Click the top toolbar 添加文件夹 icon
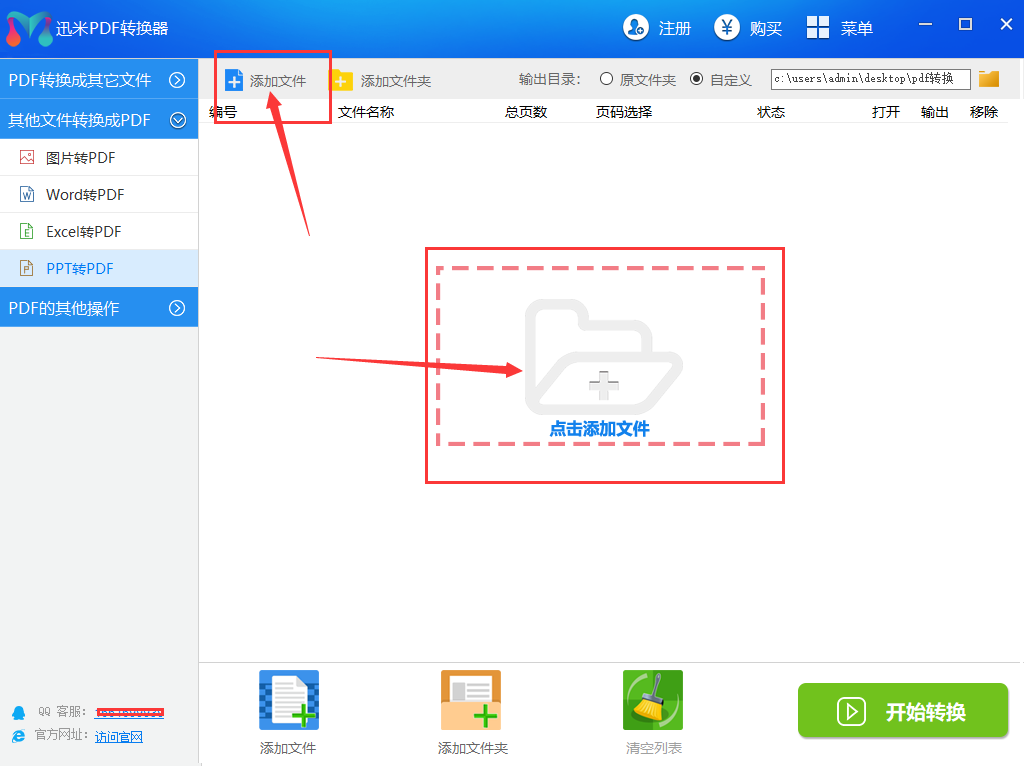 [342, 80]
